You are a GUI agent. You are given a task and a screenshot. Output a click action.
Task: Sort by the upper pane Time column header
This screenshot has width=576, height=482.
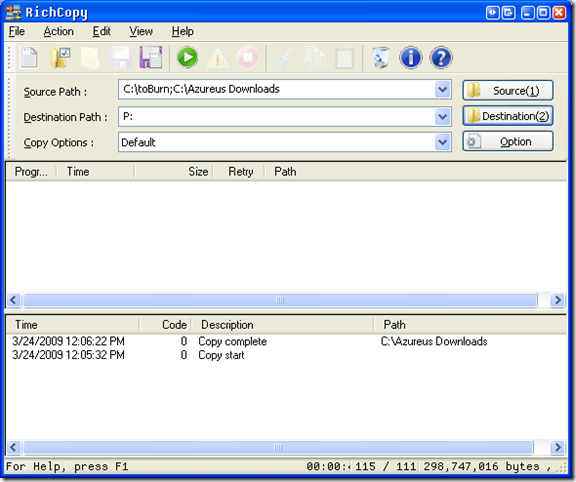(x=96, y=172)
